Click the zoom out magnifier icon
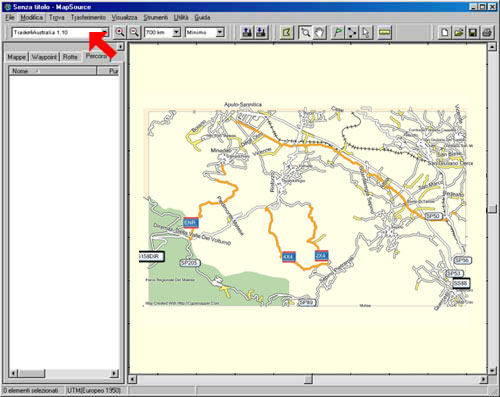This screenshot has width=500, height=397. [134, 32]
